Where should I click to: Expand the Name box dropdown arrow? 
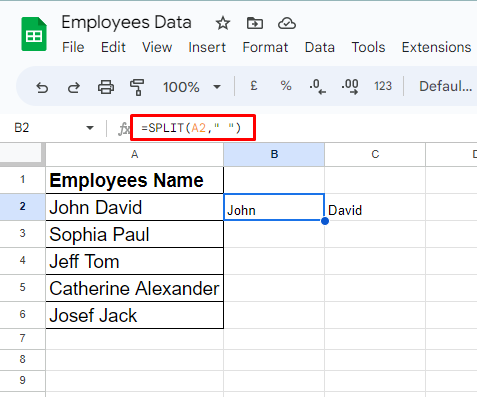tap(90, 128)
